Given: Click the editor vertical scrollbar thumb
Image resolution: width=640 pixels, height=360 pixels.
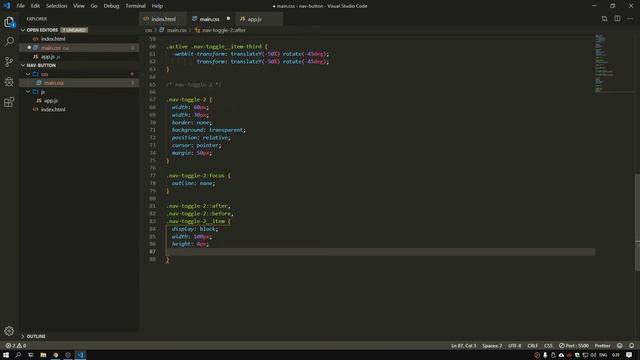Looking at the screenshot, I should click(x=637, y=222).
